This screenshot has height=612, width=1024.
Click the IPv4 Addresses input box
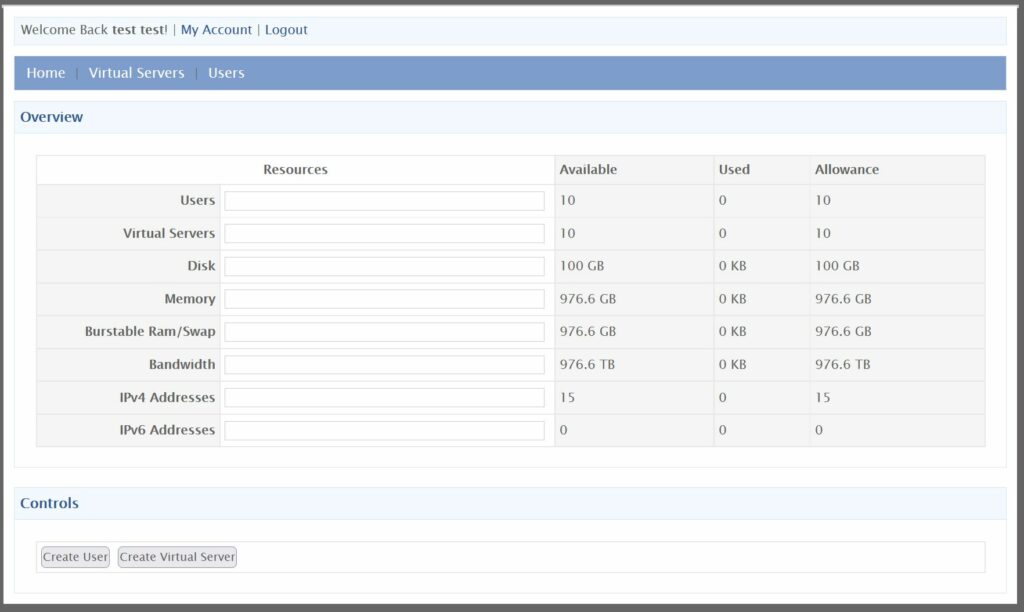[385, 397]
